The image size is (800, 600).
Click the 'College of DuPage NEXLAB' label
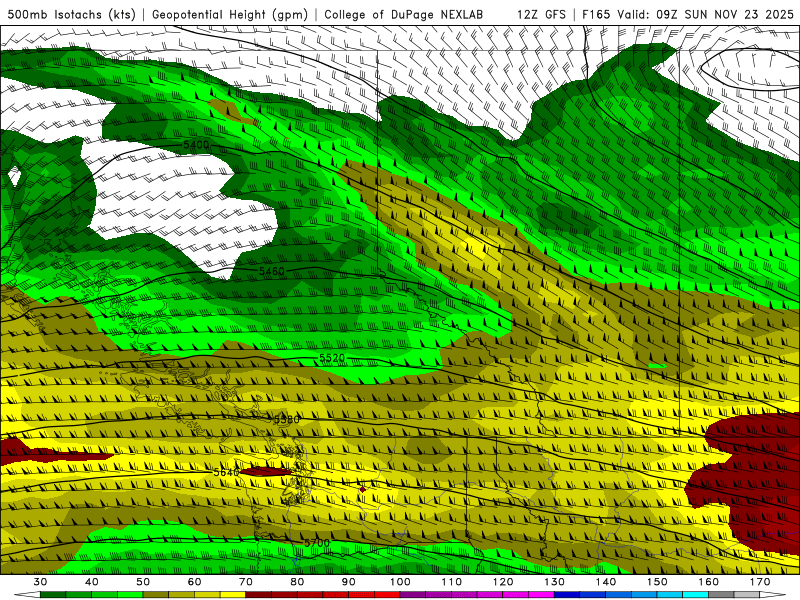[x=403, y=14]
